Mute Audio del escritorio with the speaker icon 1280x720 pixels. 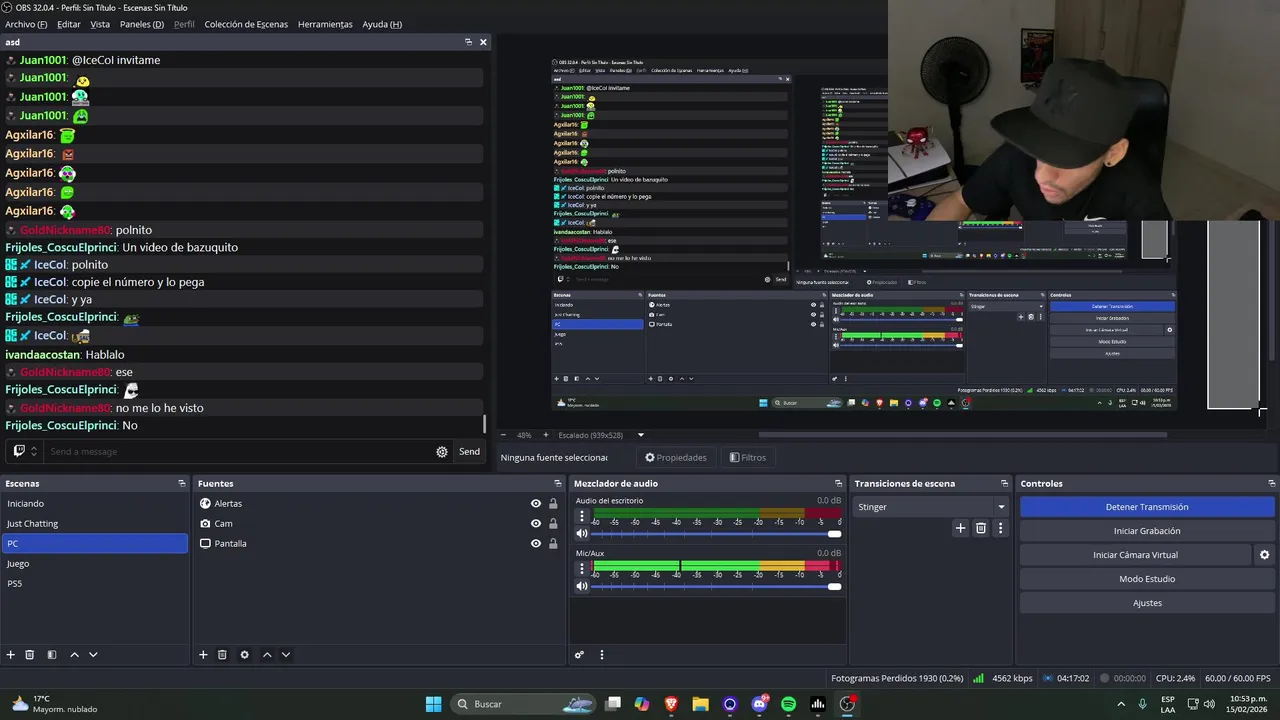pyautogui.click(x=582, y=534)
